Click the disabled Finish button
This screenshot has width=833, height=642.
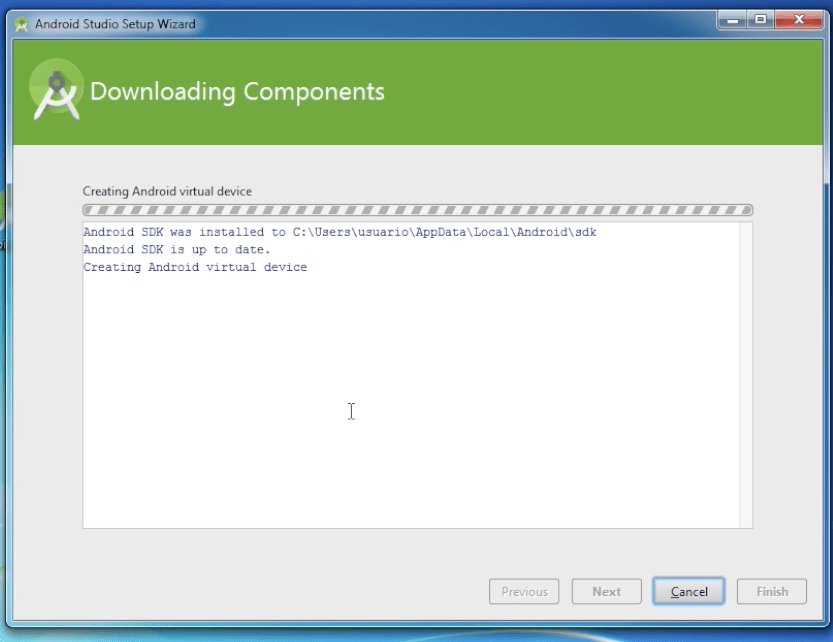click(x=771, y=591)
